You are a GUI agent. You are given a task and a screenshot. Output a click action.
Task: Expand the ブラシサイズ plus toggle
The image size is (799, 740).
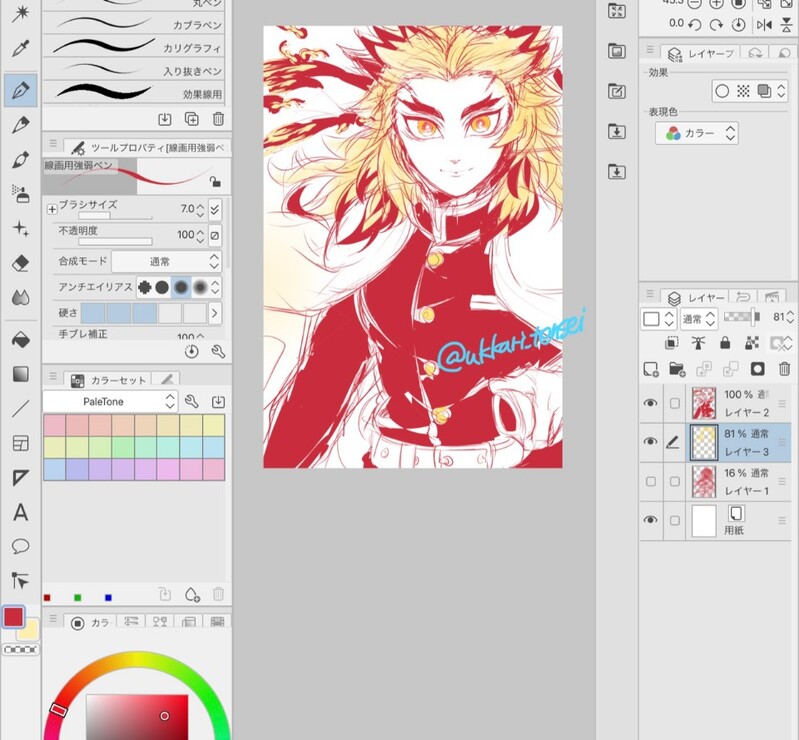(52, 209)
